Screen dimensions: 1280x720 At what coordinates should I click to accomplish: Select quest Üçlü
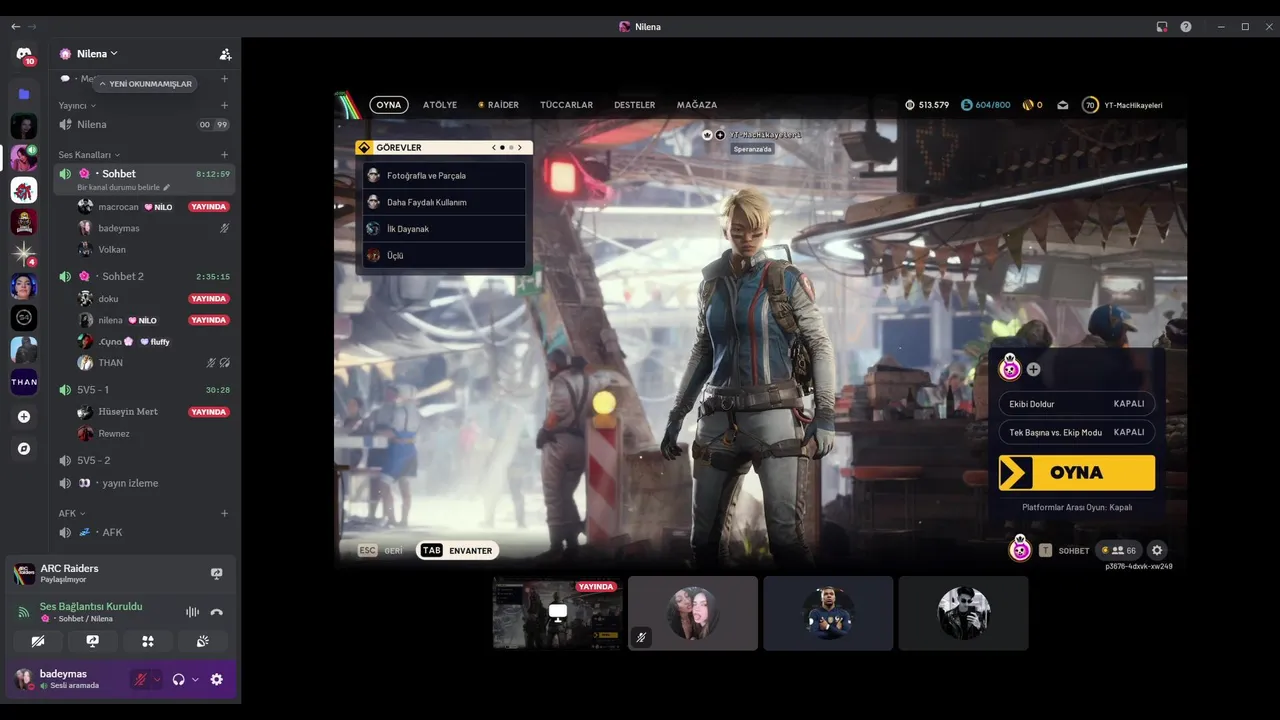[444, 256]
